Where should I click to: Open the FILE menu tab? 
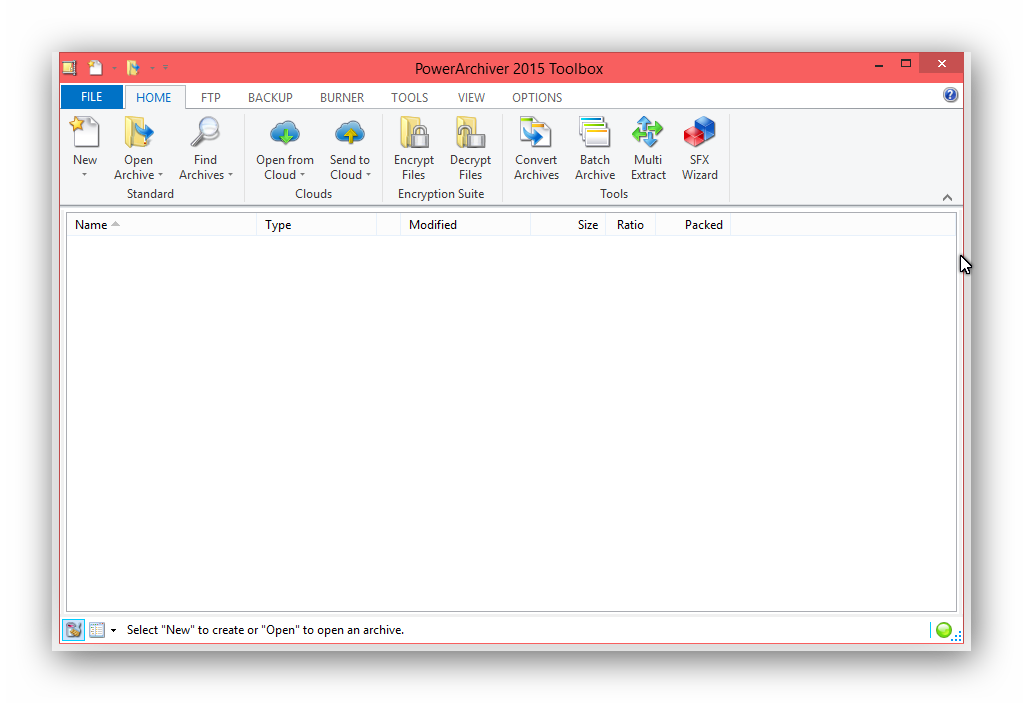click(x=91, y=97)
